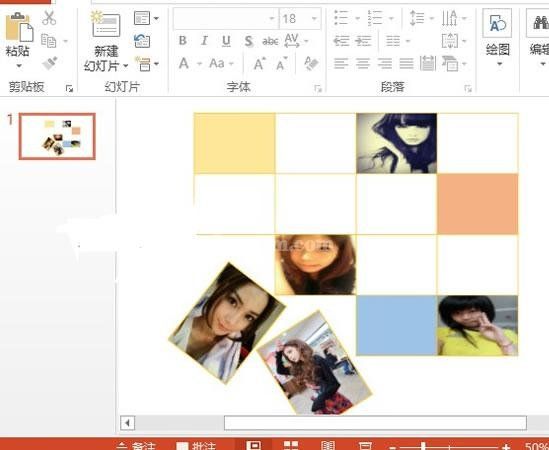Select the blue square in the grid
The image size is (549, 450).
397,325
